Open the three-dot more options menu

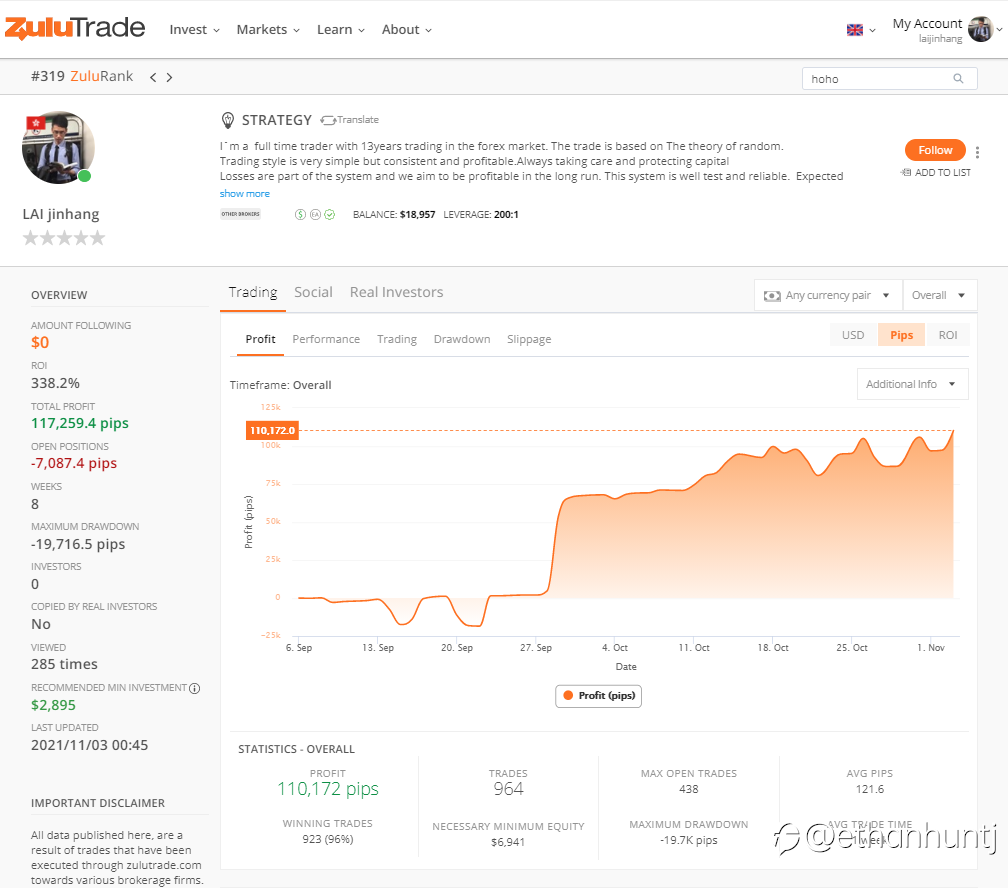977,152
